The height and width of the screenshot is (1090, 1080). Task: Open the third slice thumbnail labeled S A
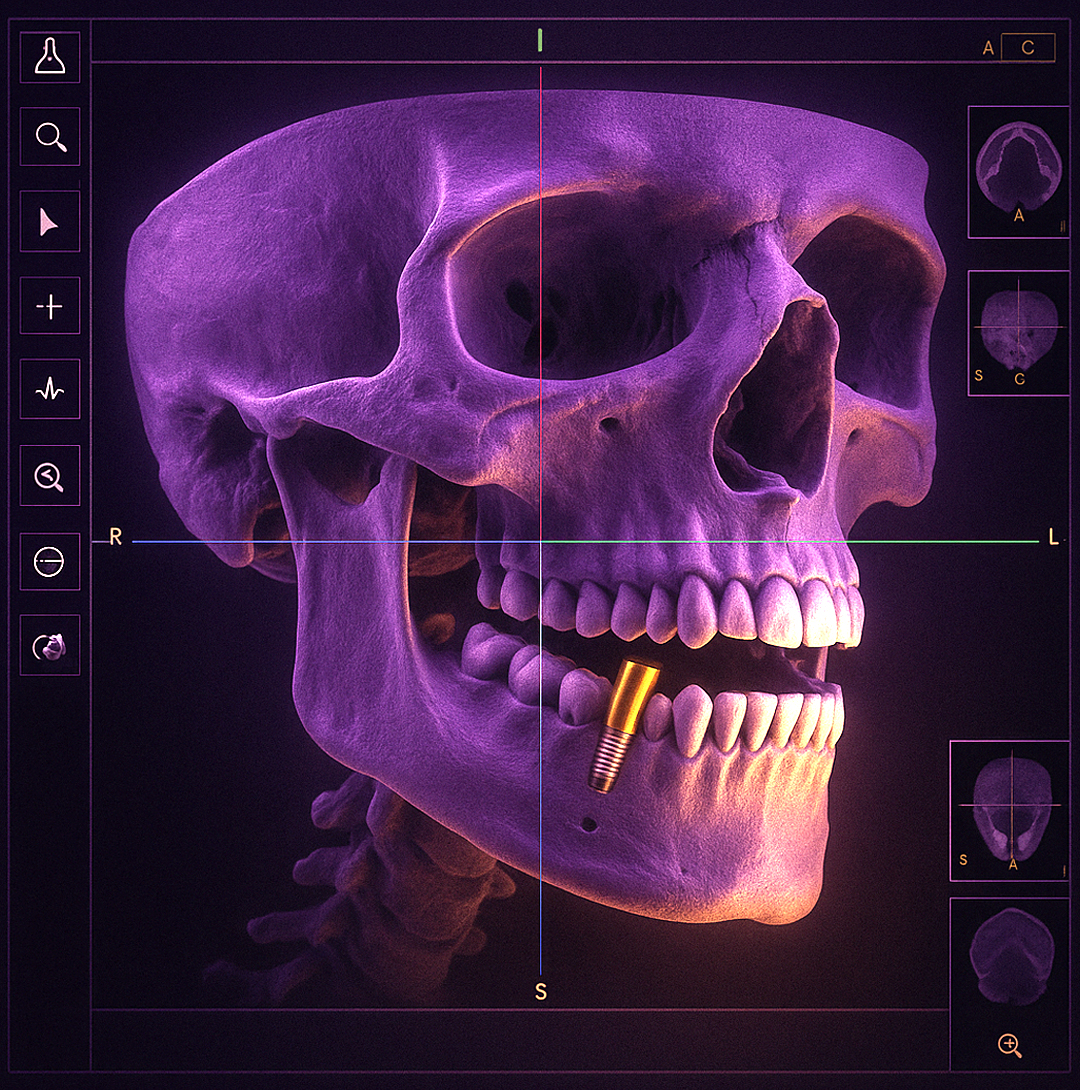point(1008,810)
